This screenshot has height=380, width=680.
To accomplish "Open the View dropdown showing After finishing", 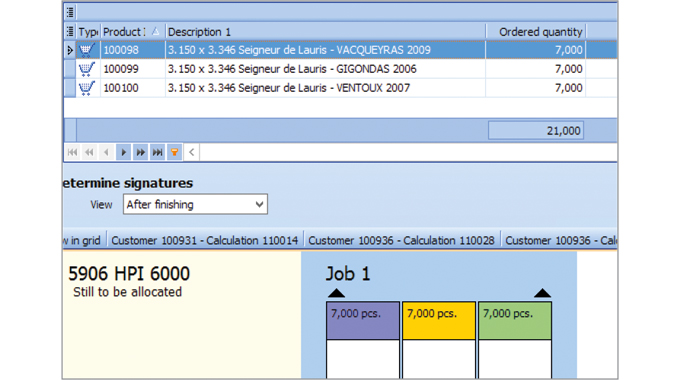I will pyautogui.click(x=195, y=204).
